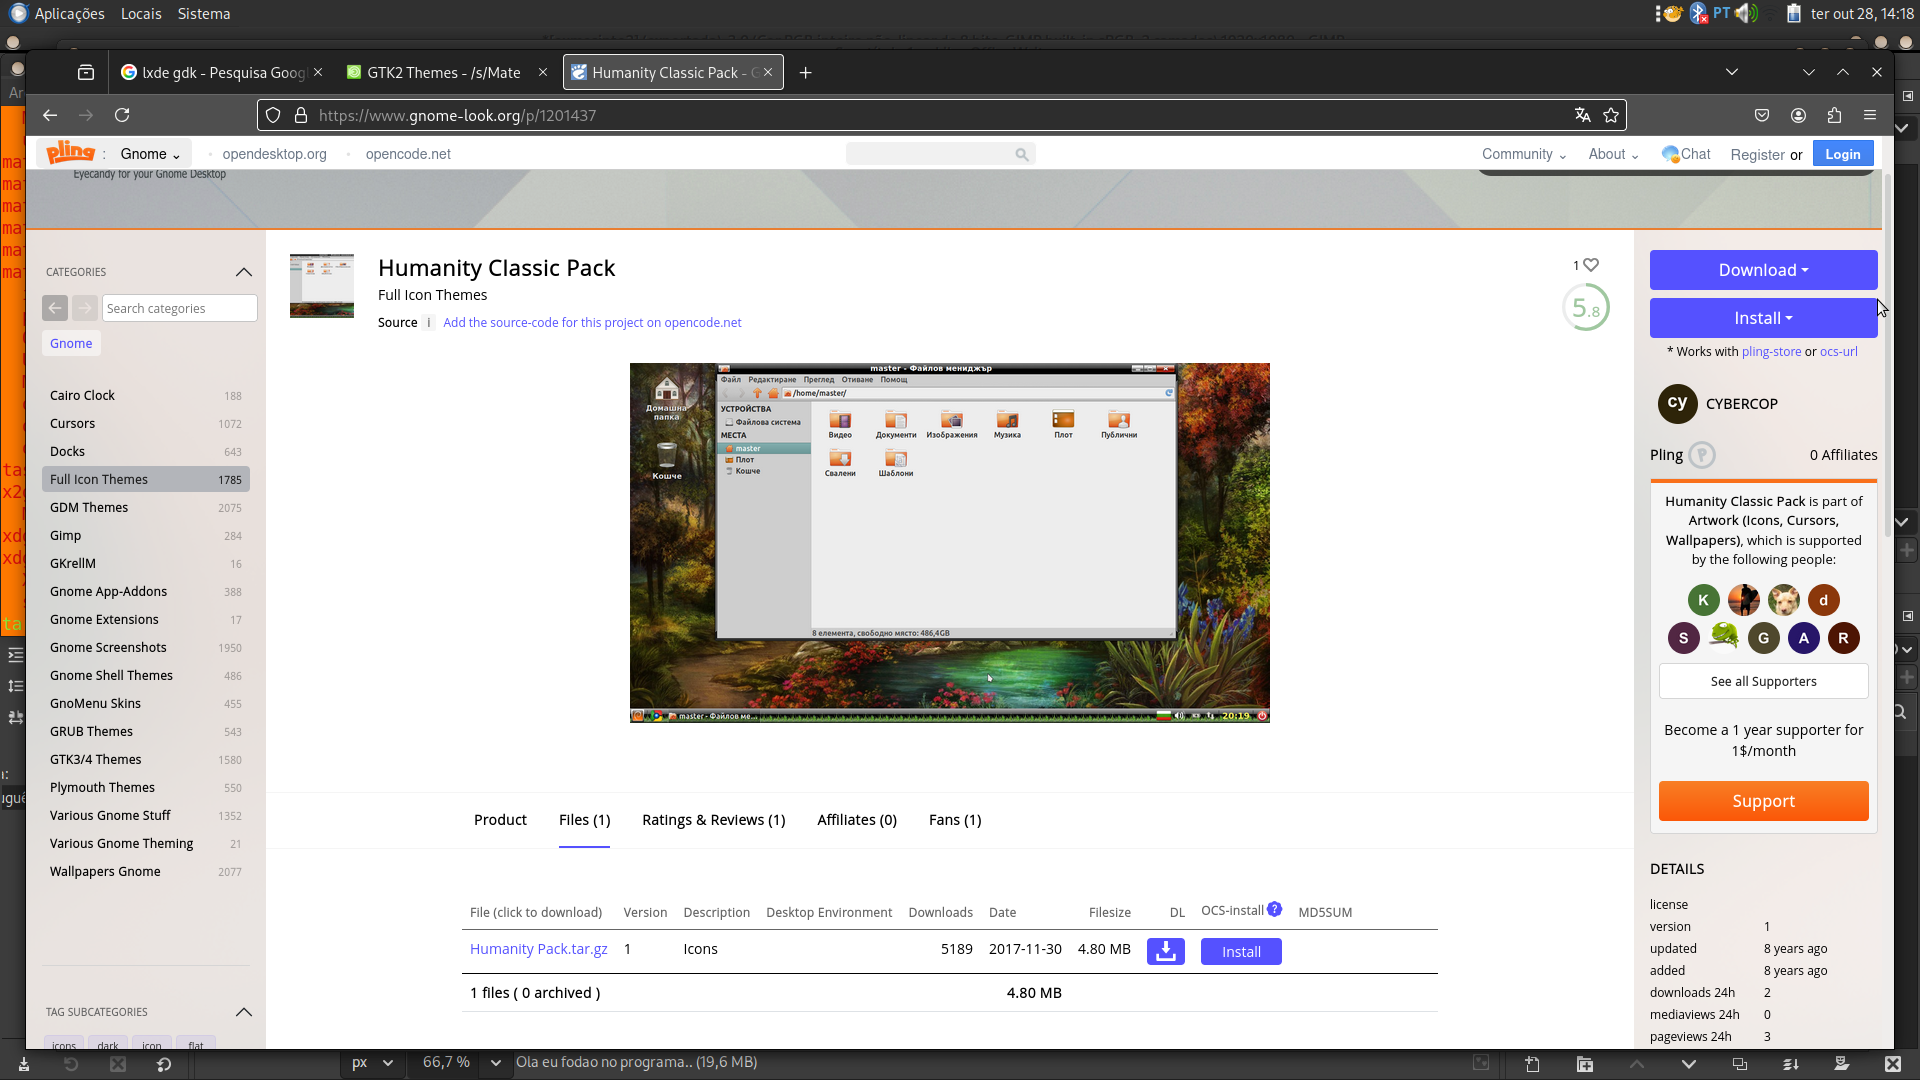Screen dimensions: 1920x1080
Task: Open the Product tab
Action: tap(500, 820)
